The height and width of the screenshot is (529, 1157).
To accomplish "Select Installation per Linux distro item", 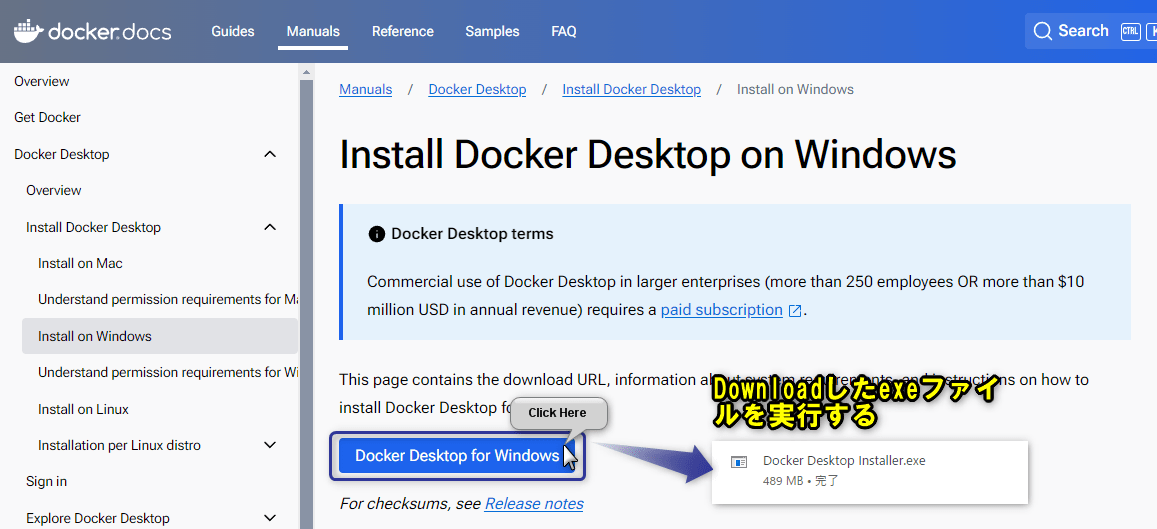I will (120, 445).
